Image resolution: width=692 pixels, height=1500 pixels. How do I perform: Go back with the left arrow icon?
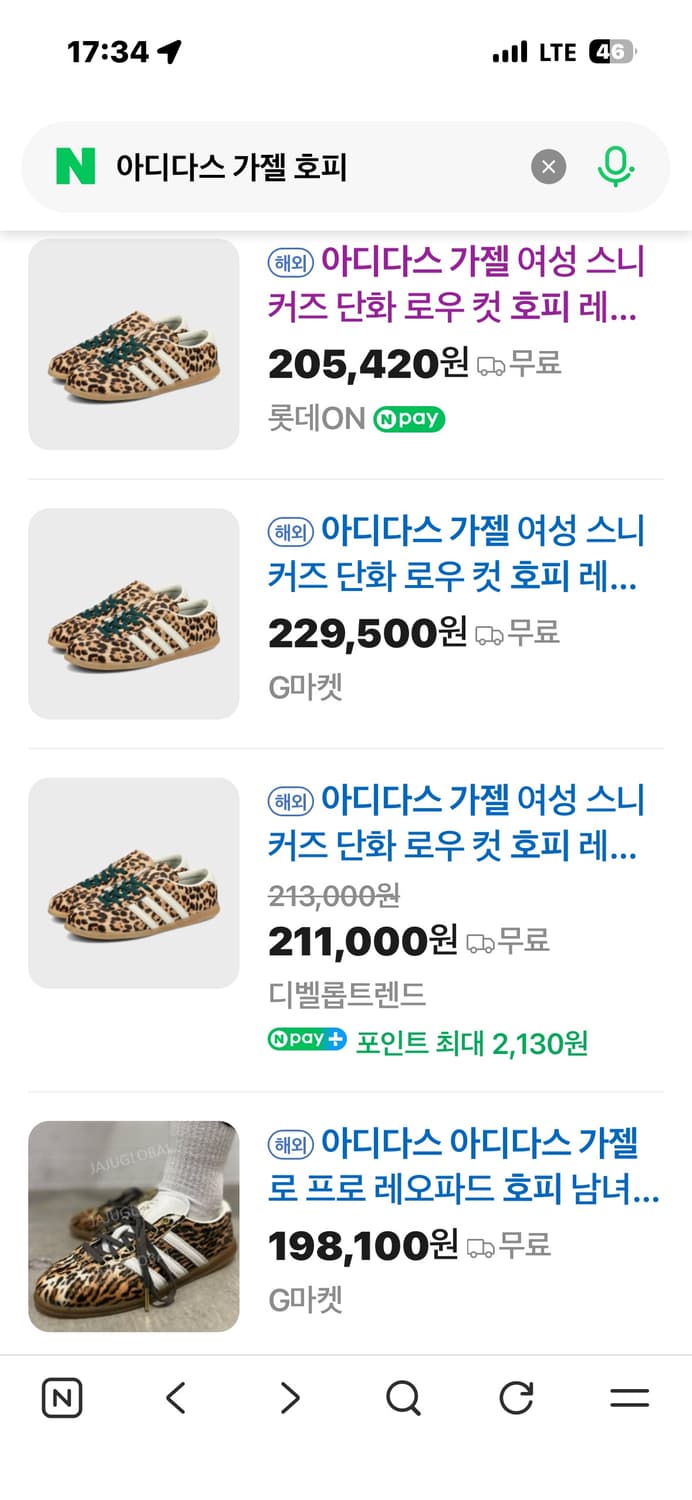pyautogui.click(x=175, y=1398)
